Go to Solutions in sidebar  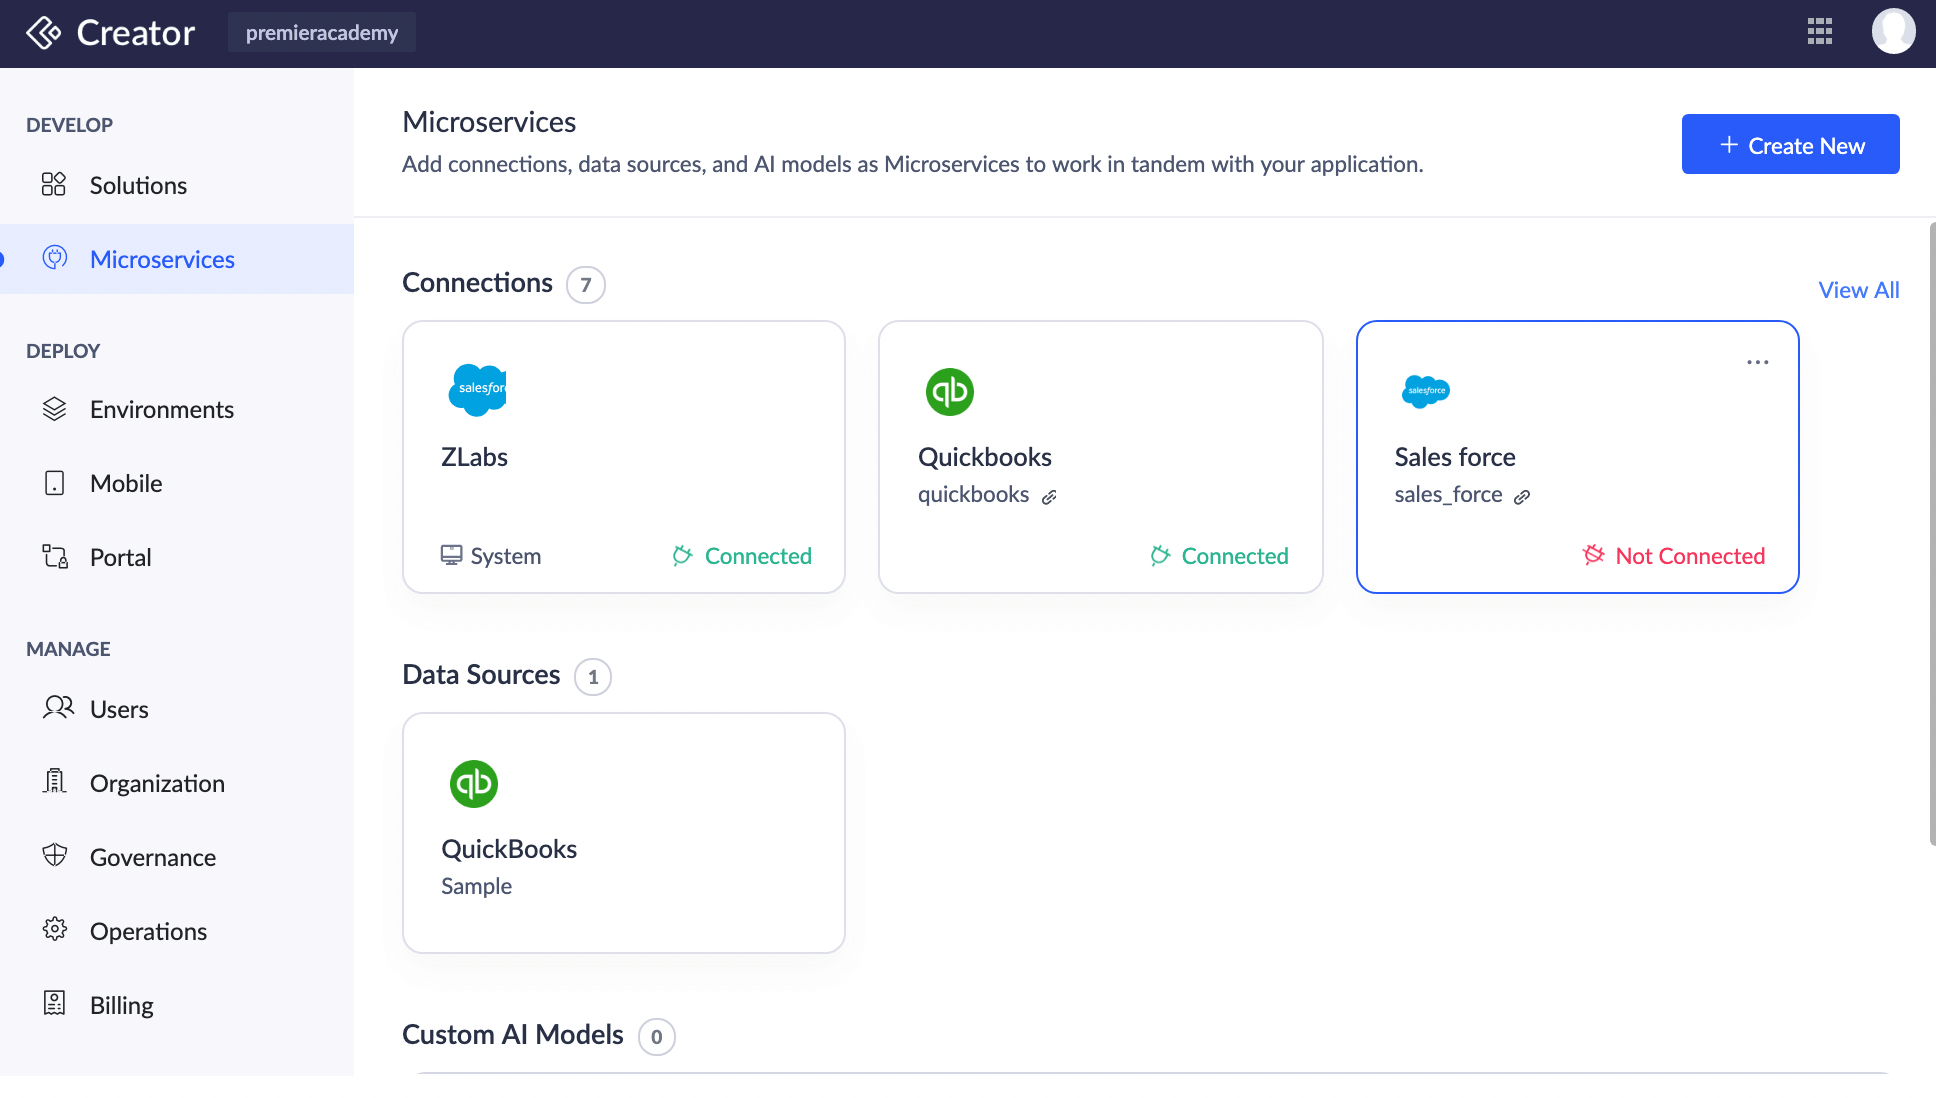coord(138,185)
